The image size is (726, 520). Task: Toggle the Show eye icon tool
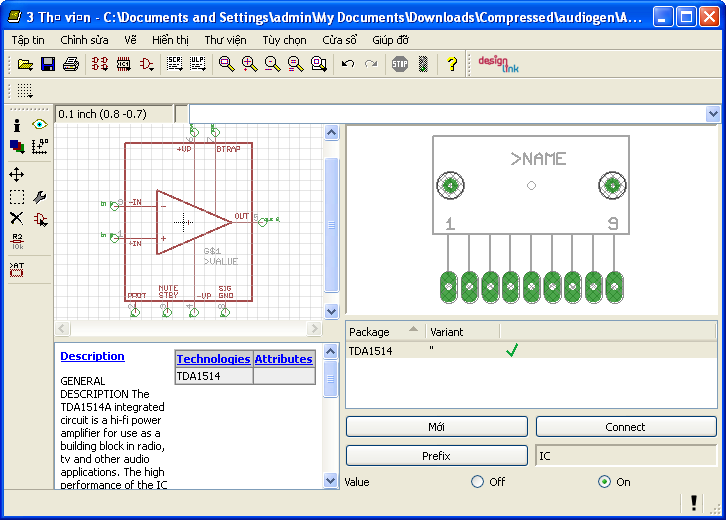point(40,125)
